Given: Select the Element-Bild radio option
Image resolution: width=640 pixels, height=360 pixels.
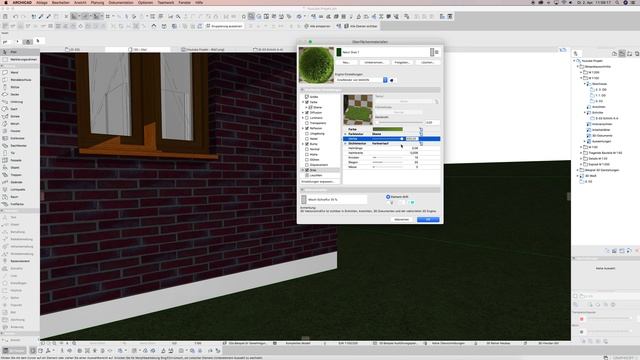Looking at the screenshot, I should click(388, 197).
